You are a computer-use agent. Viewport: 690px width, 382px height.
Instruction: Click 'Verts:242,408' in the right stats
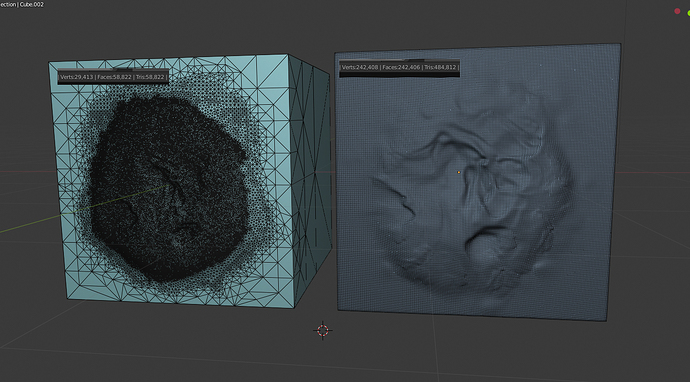[x=359, y=67]
